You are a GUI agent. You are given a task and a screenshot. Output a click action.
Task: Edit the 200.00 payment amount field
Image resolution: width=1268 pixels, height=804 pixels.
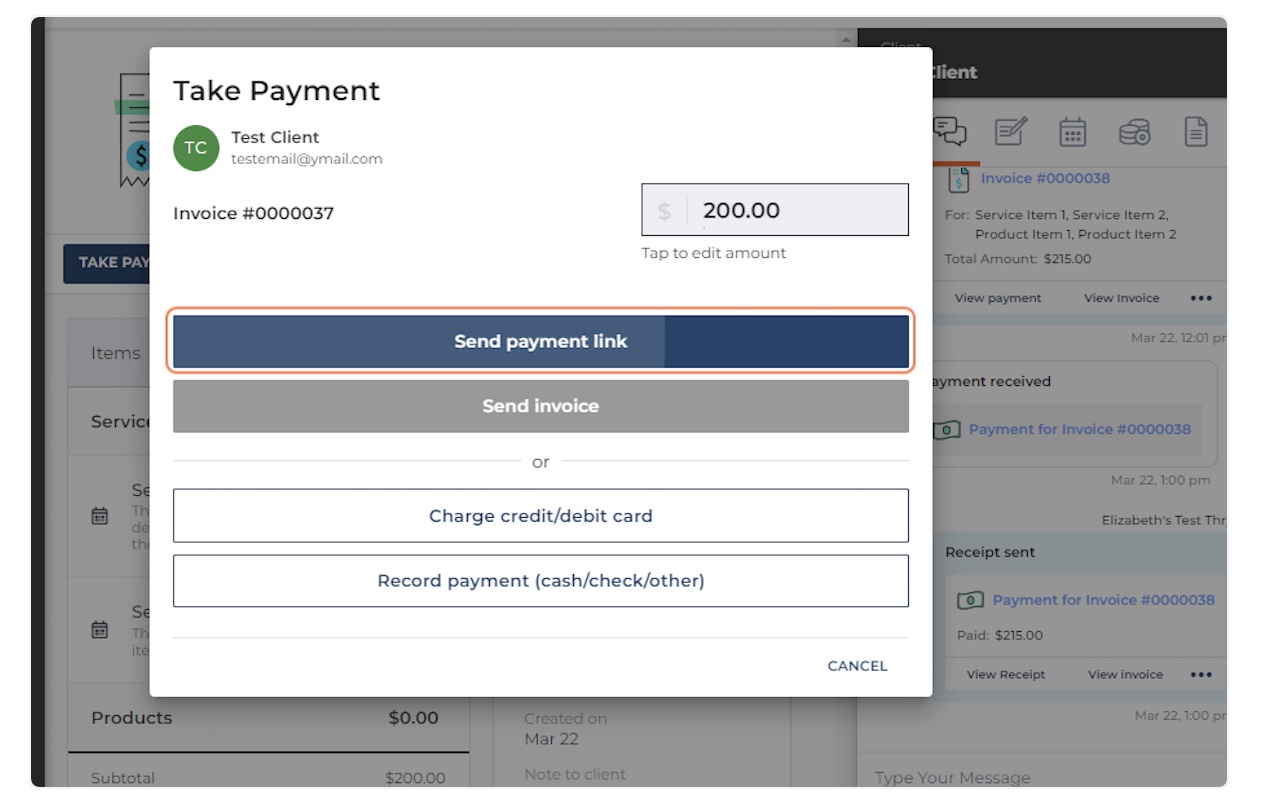[775, 210]
